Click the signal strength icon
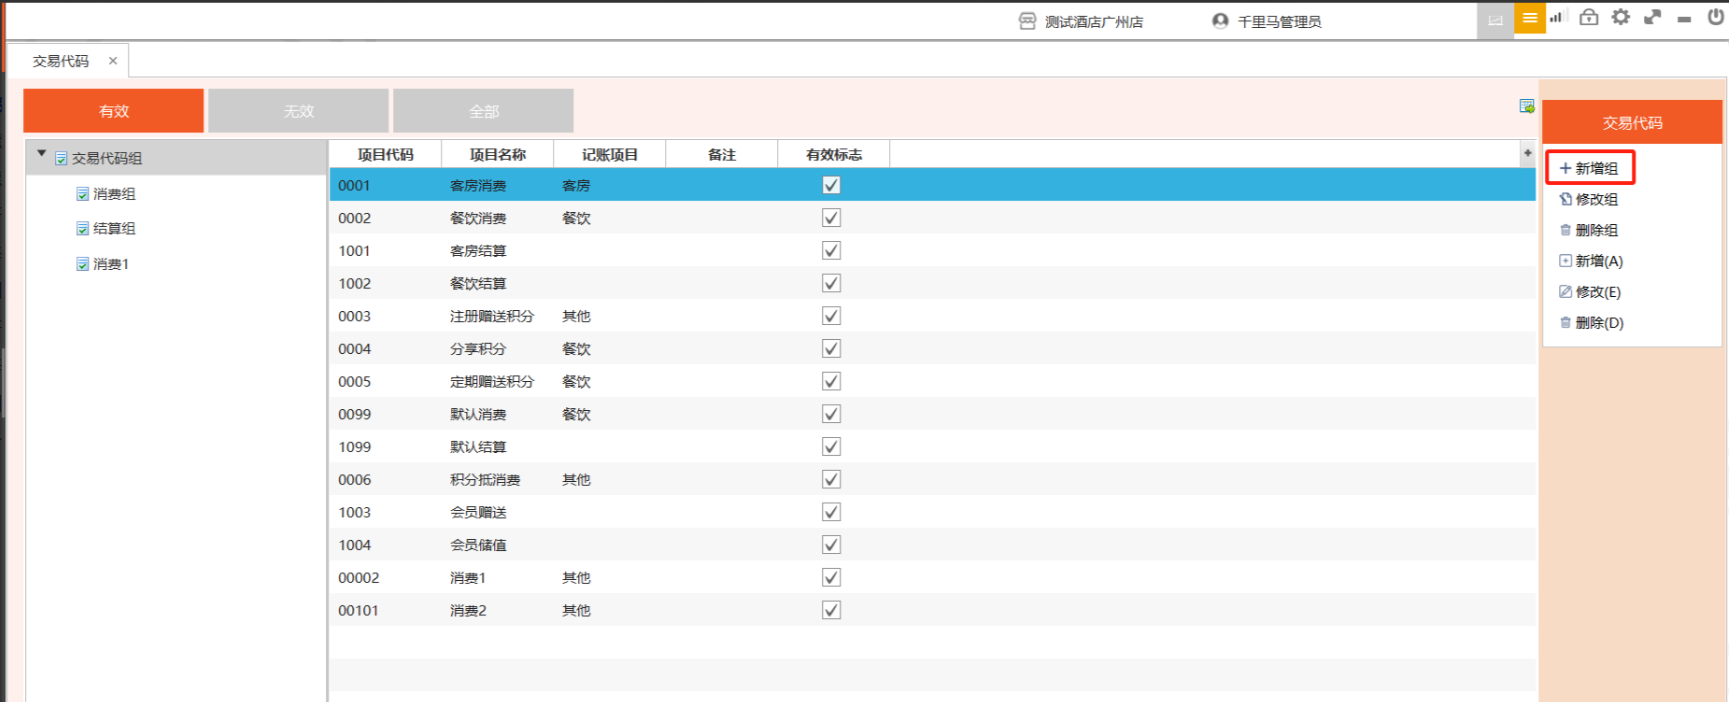1729x702 pixels. click(1556, 18)
